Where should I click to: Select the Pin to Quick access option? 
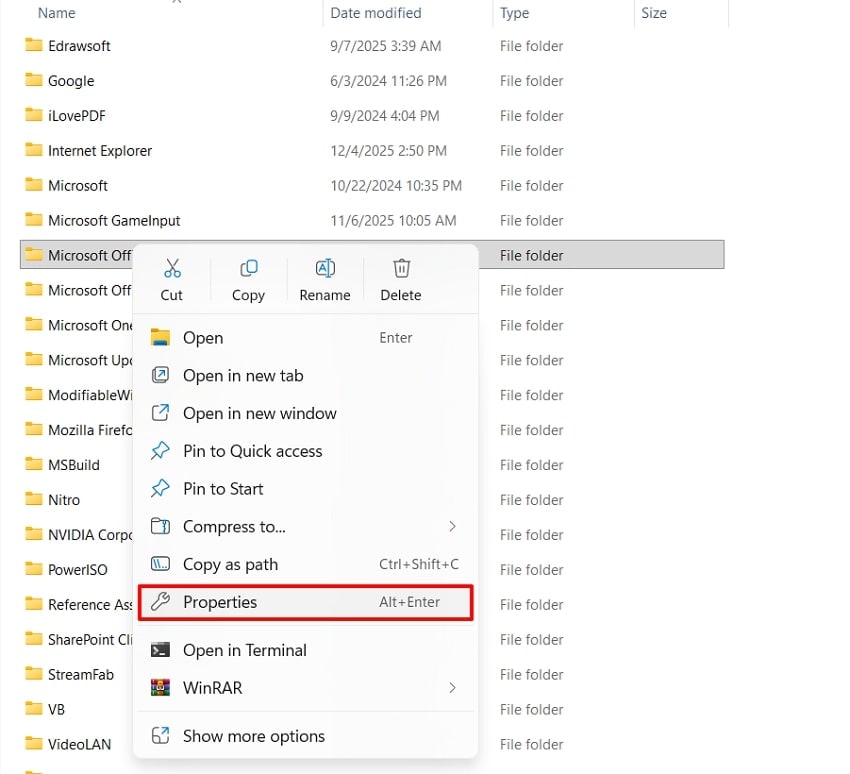(252, 451)
